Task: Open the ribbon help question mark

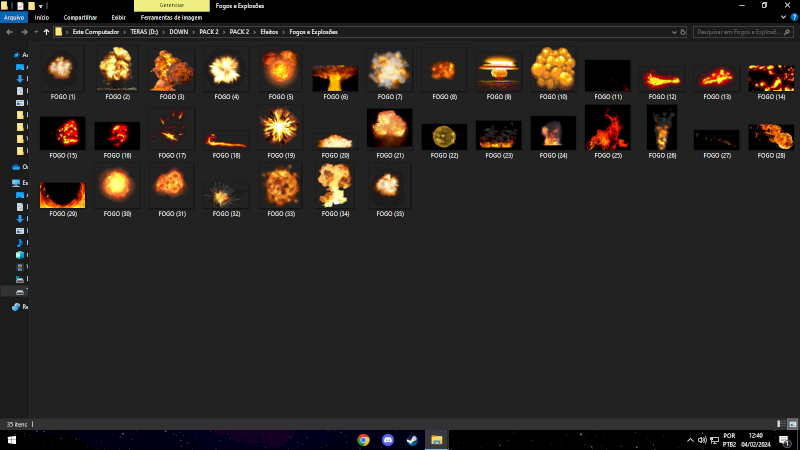Action: (x=794, y=17)
